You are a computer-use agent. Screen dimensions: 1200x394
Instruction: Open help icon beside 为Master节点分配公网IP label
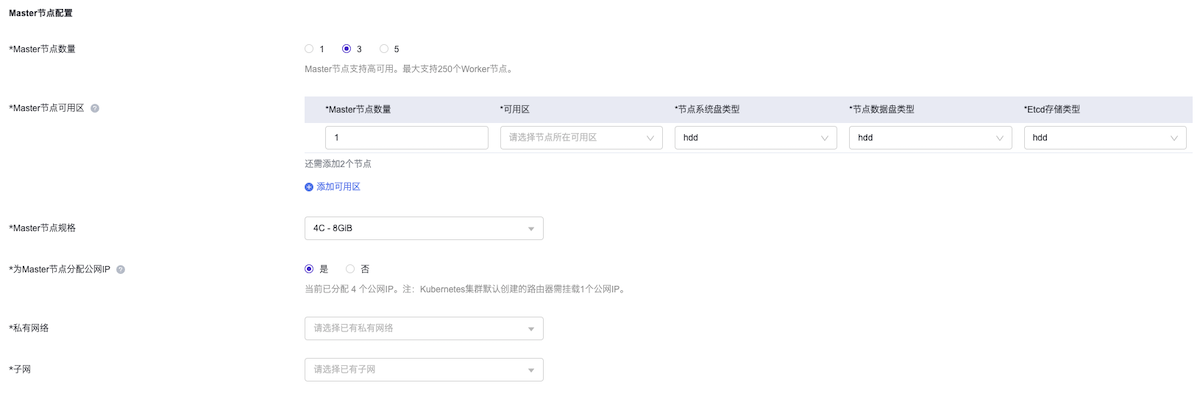pos(121,270)
